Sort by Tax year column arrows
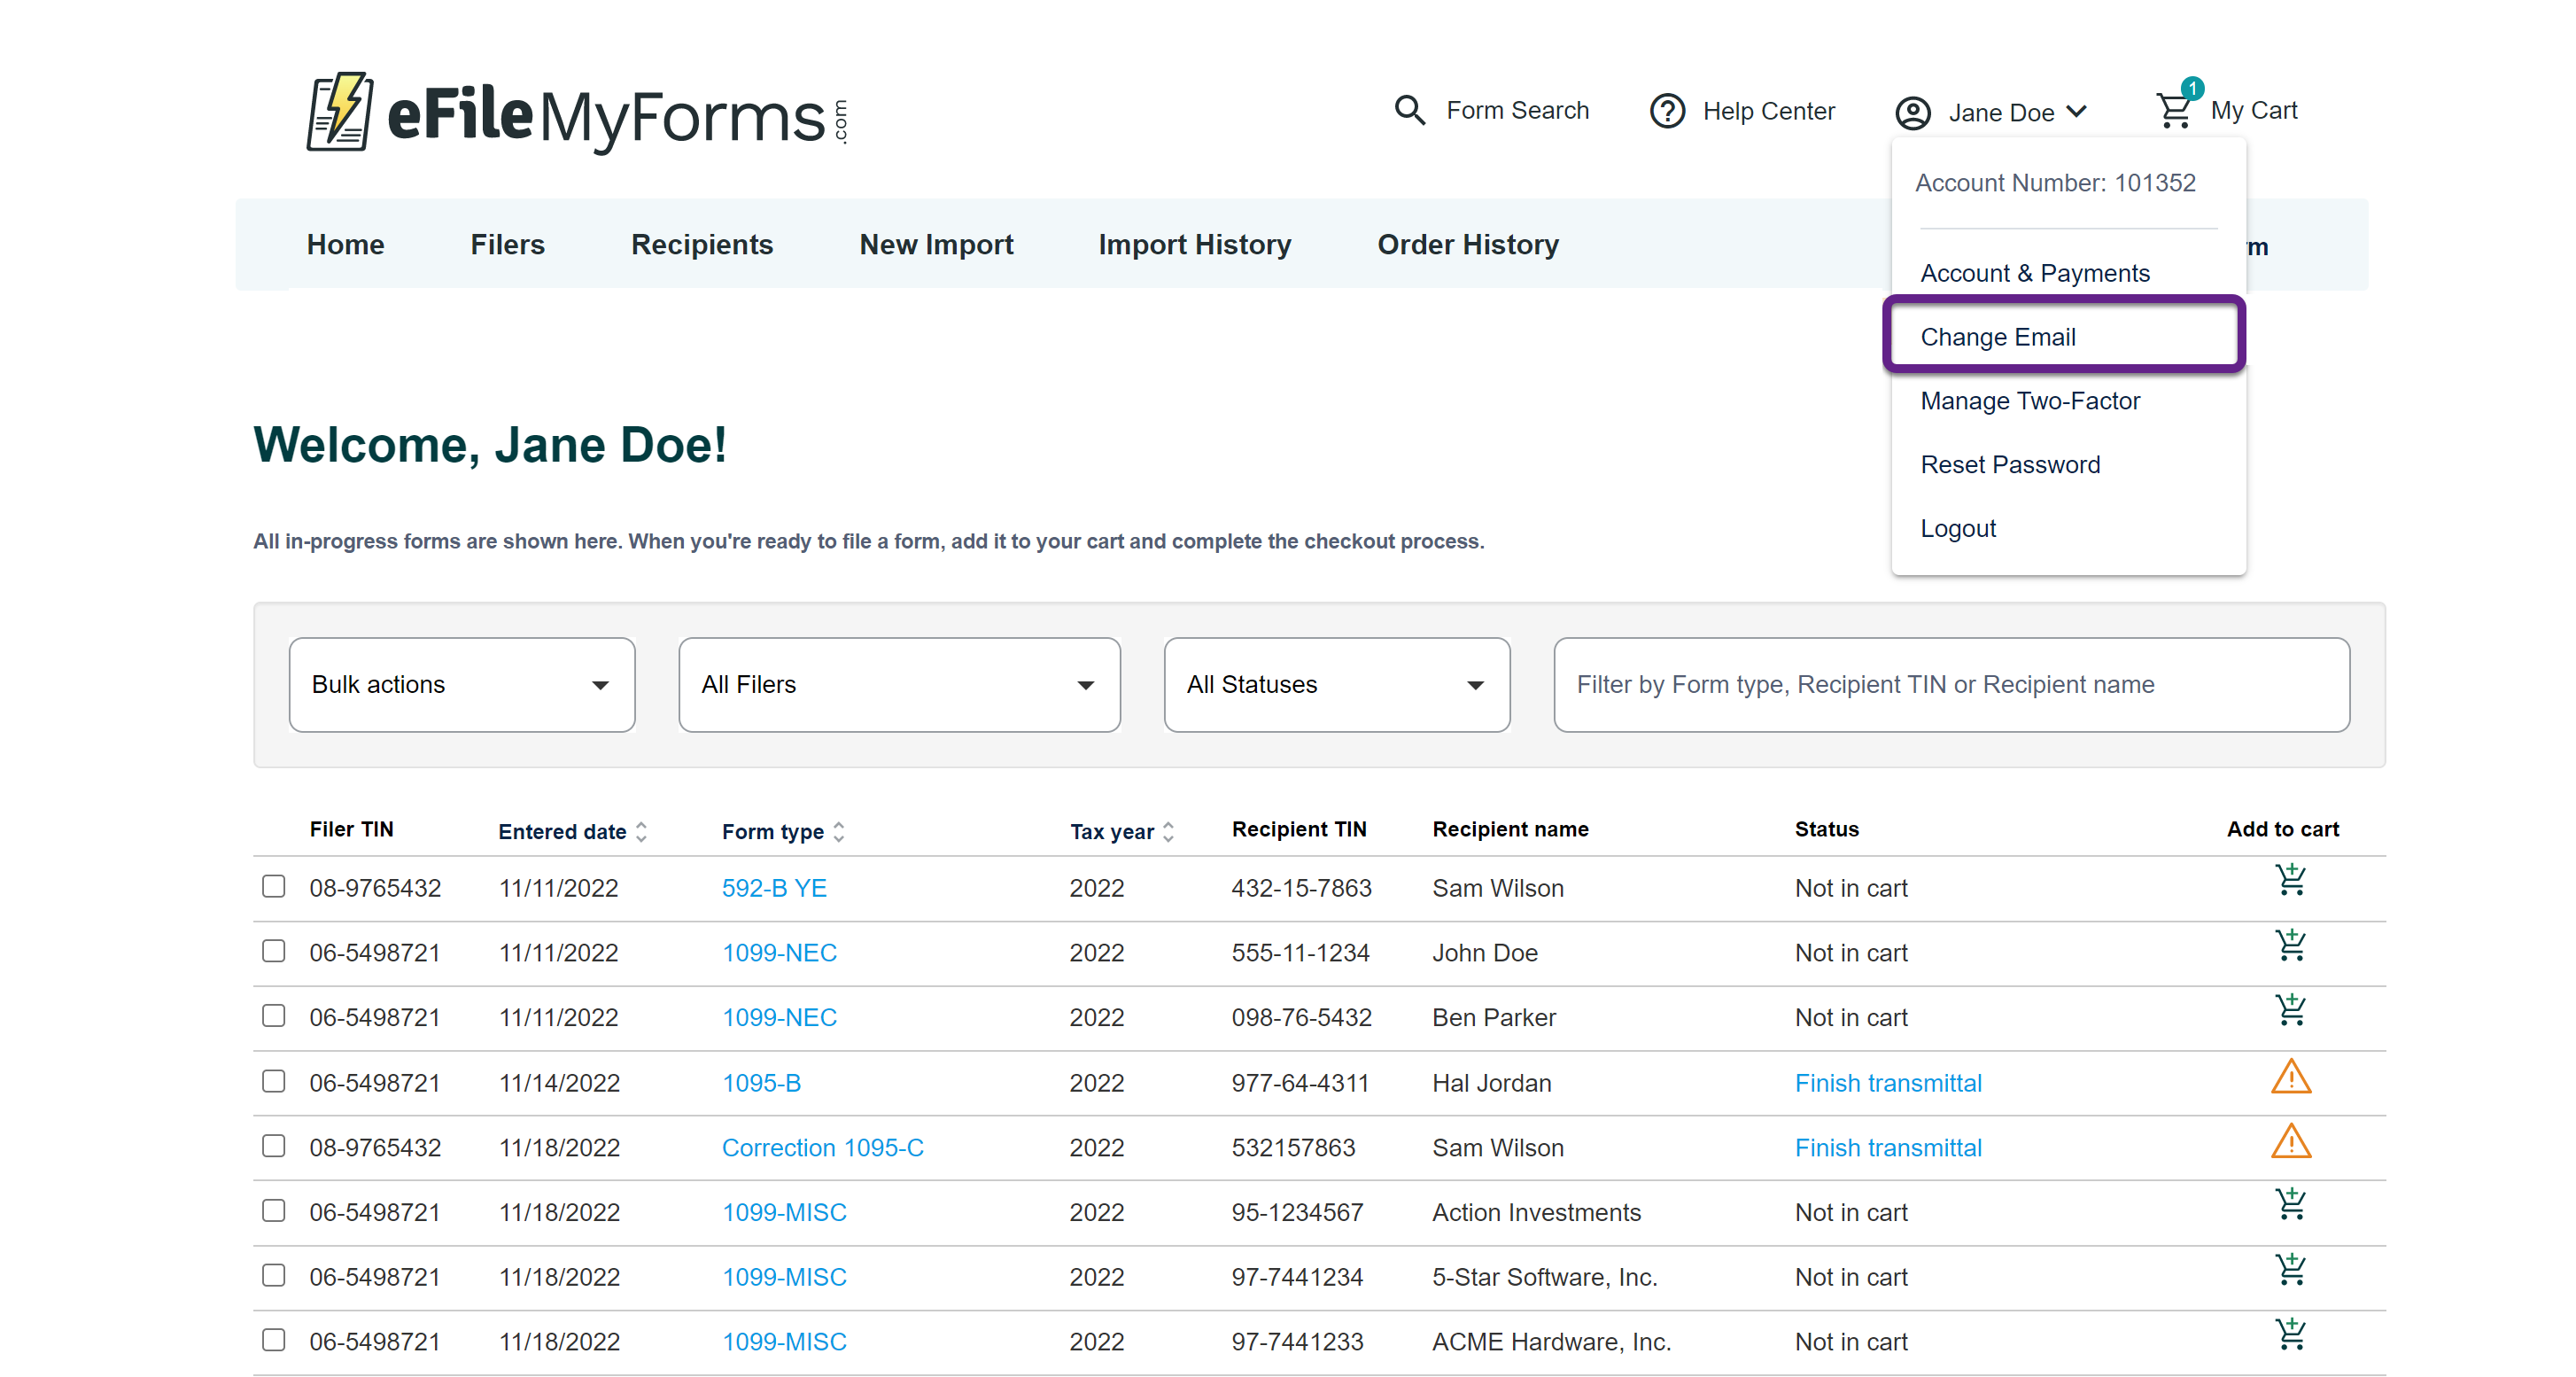The height and width of the screenshot is (1377, 2576). coord(1168,832)
